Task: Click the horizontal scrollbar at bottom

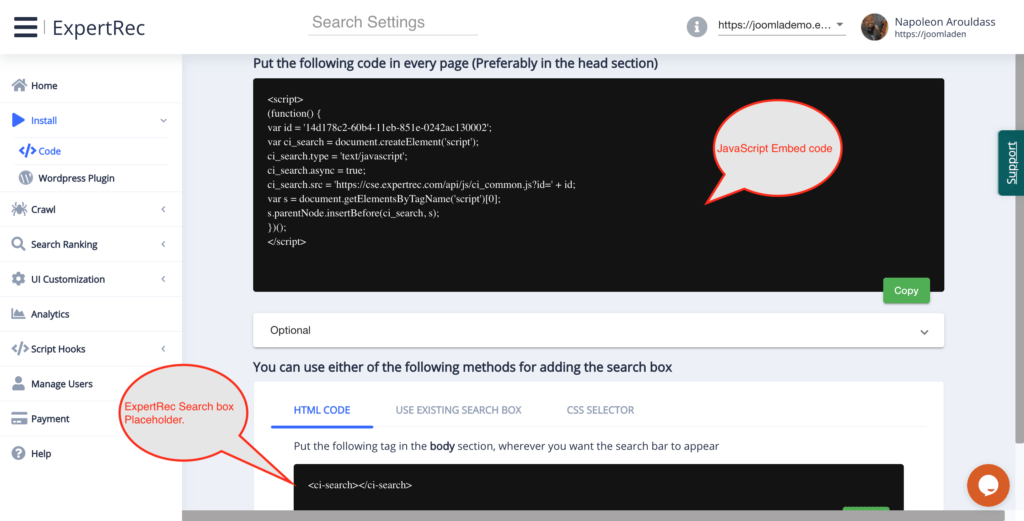Action: point(593,516)
